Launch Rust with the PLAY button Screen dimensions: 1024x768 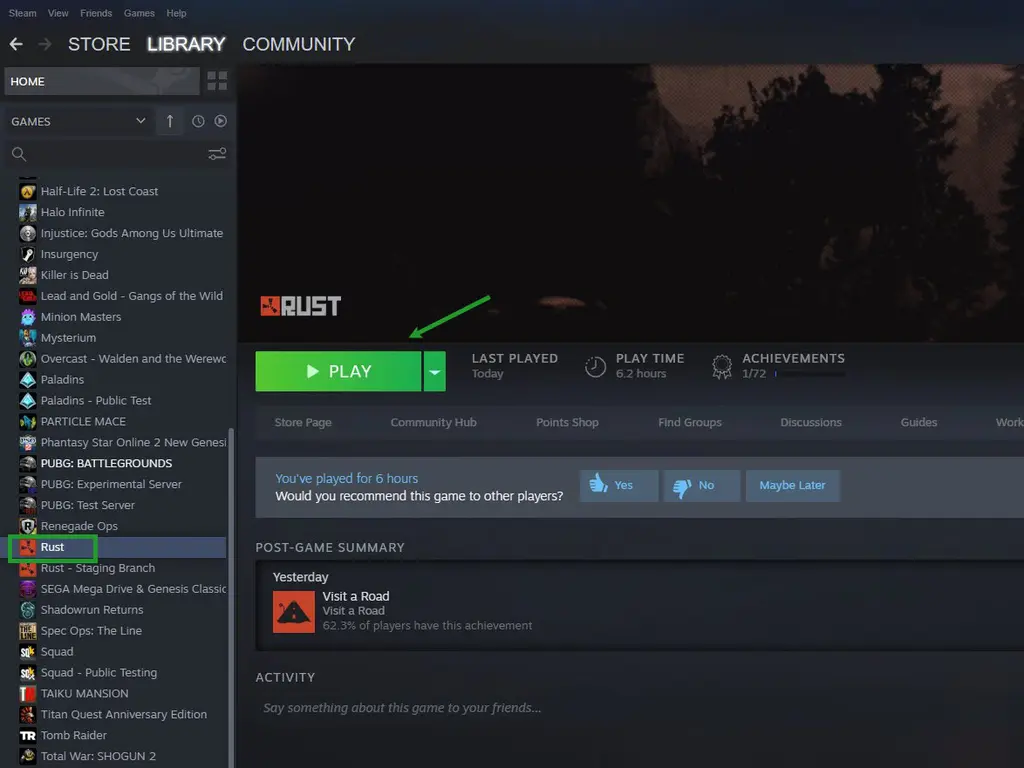click(338, 372)
